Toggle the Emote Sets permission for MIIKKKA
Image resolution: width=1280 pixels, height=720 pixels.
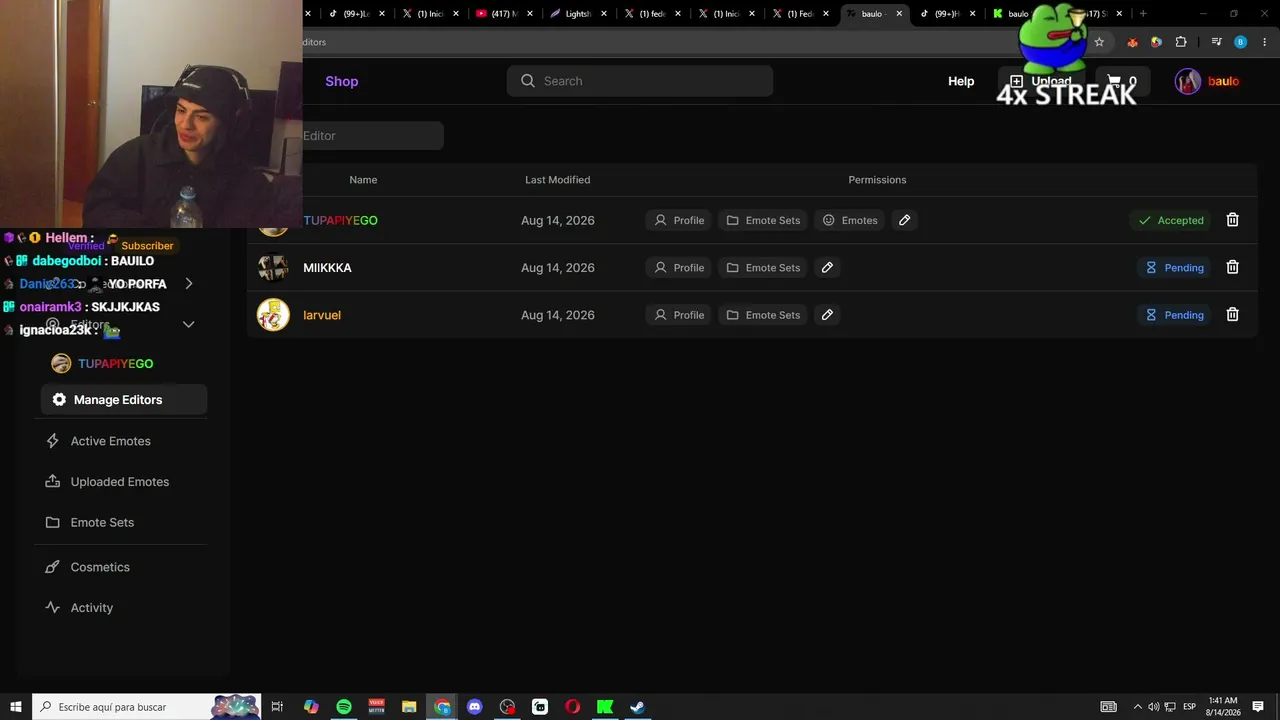point(763,267)
